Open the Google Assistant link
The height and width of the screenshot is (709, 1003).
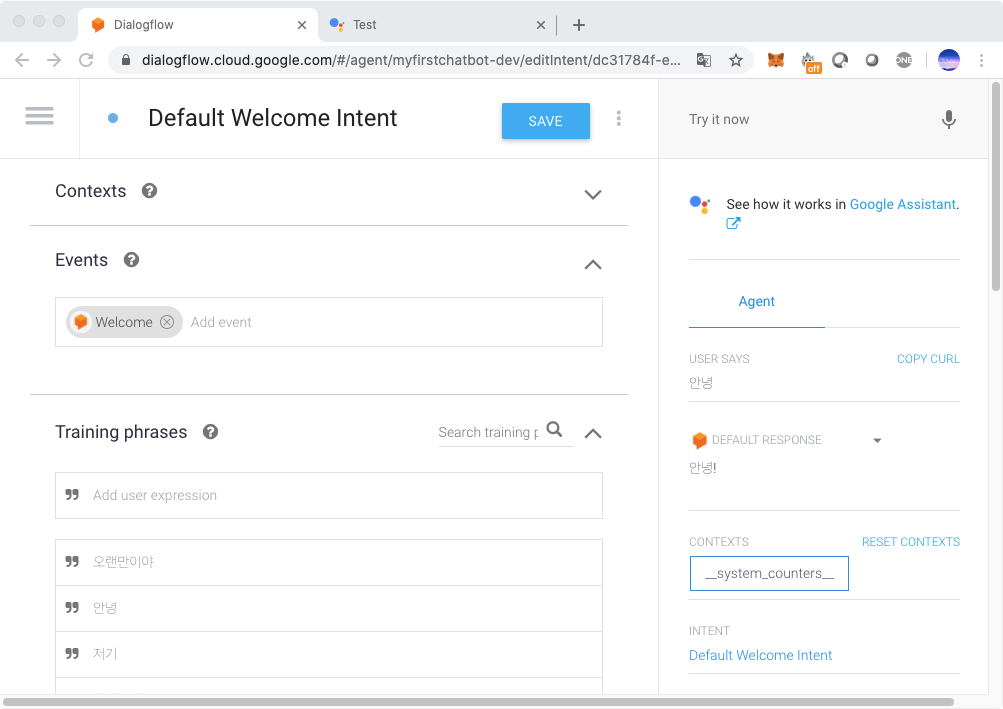click(x=903, y=204)
